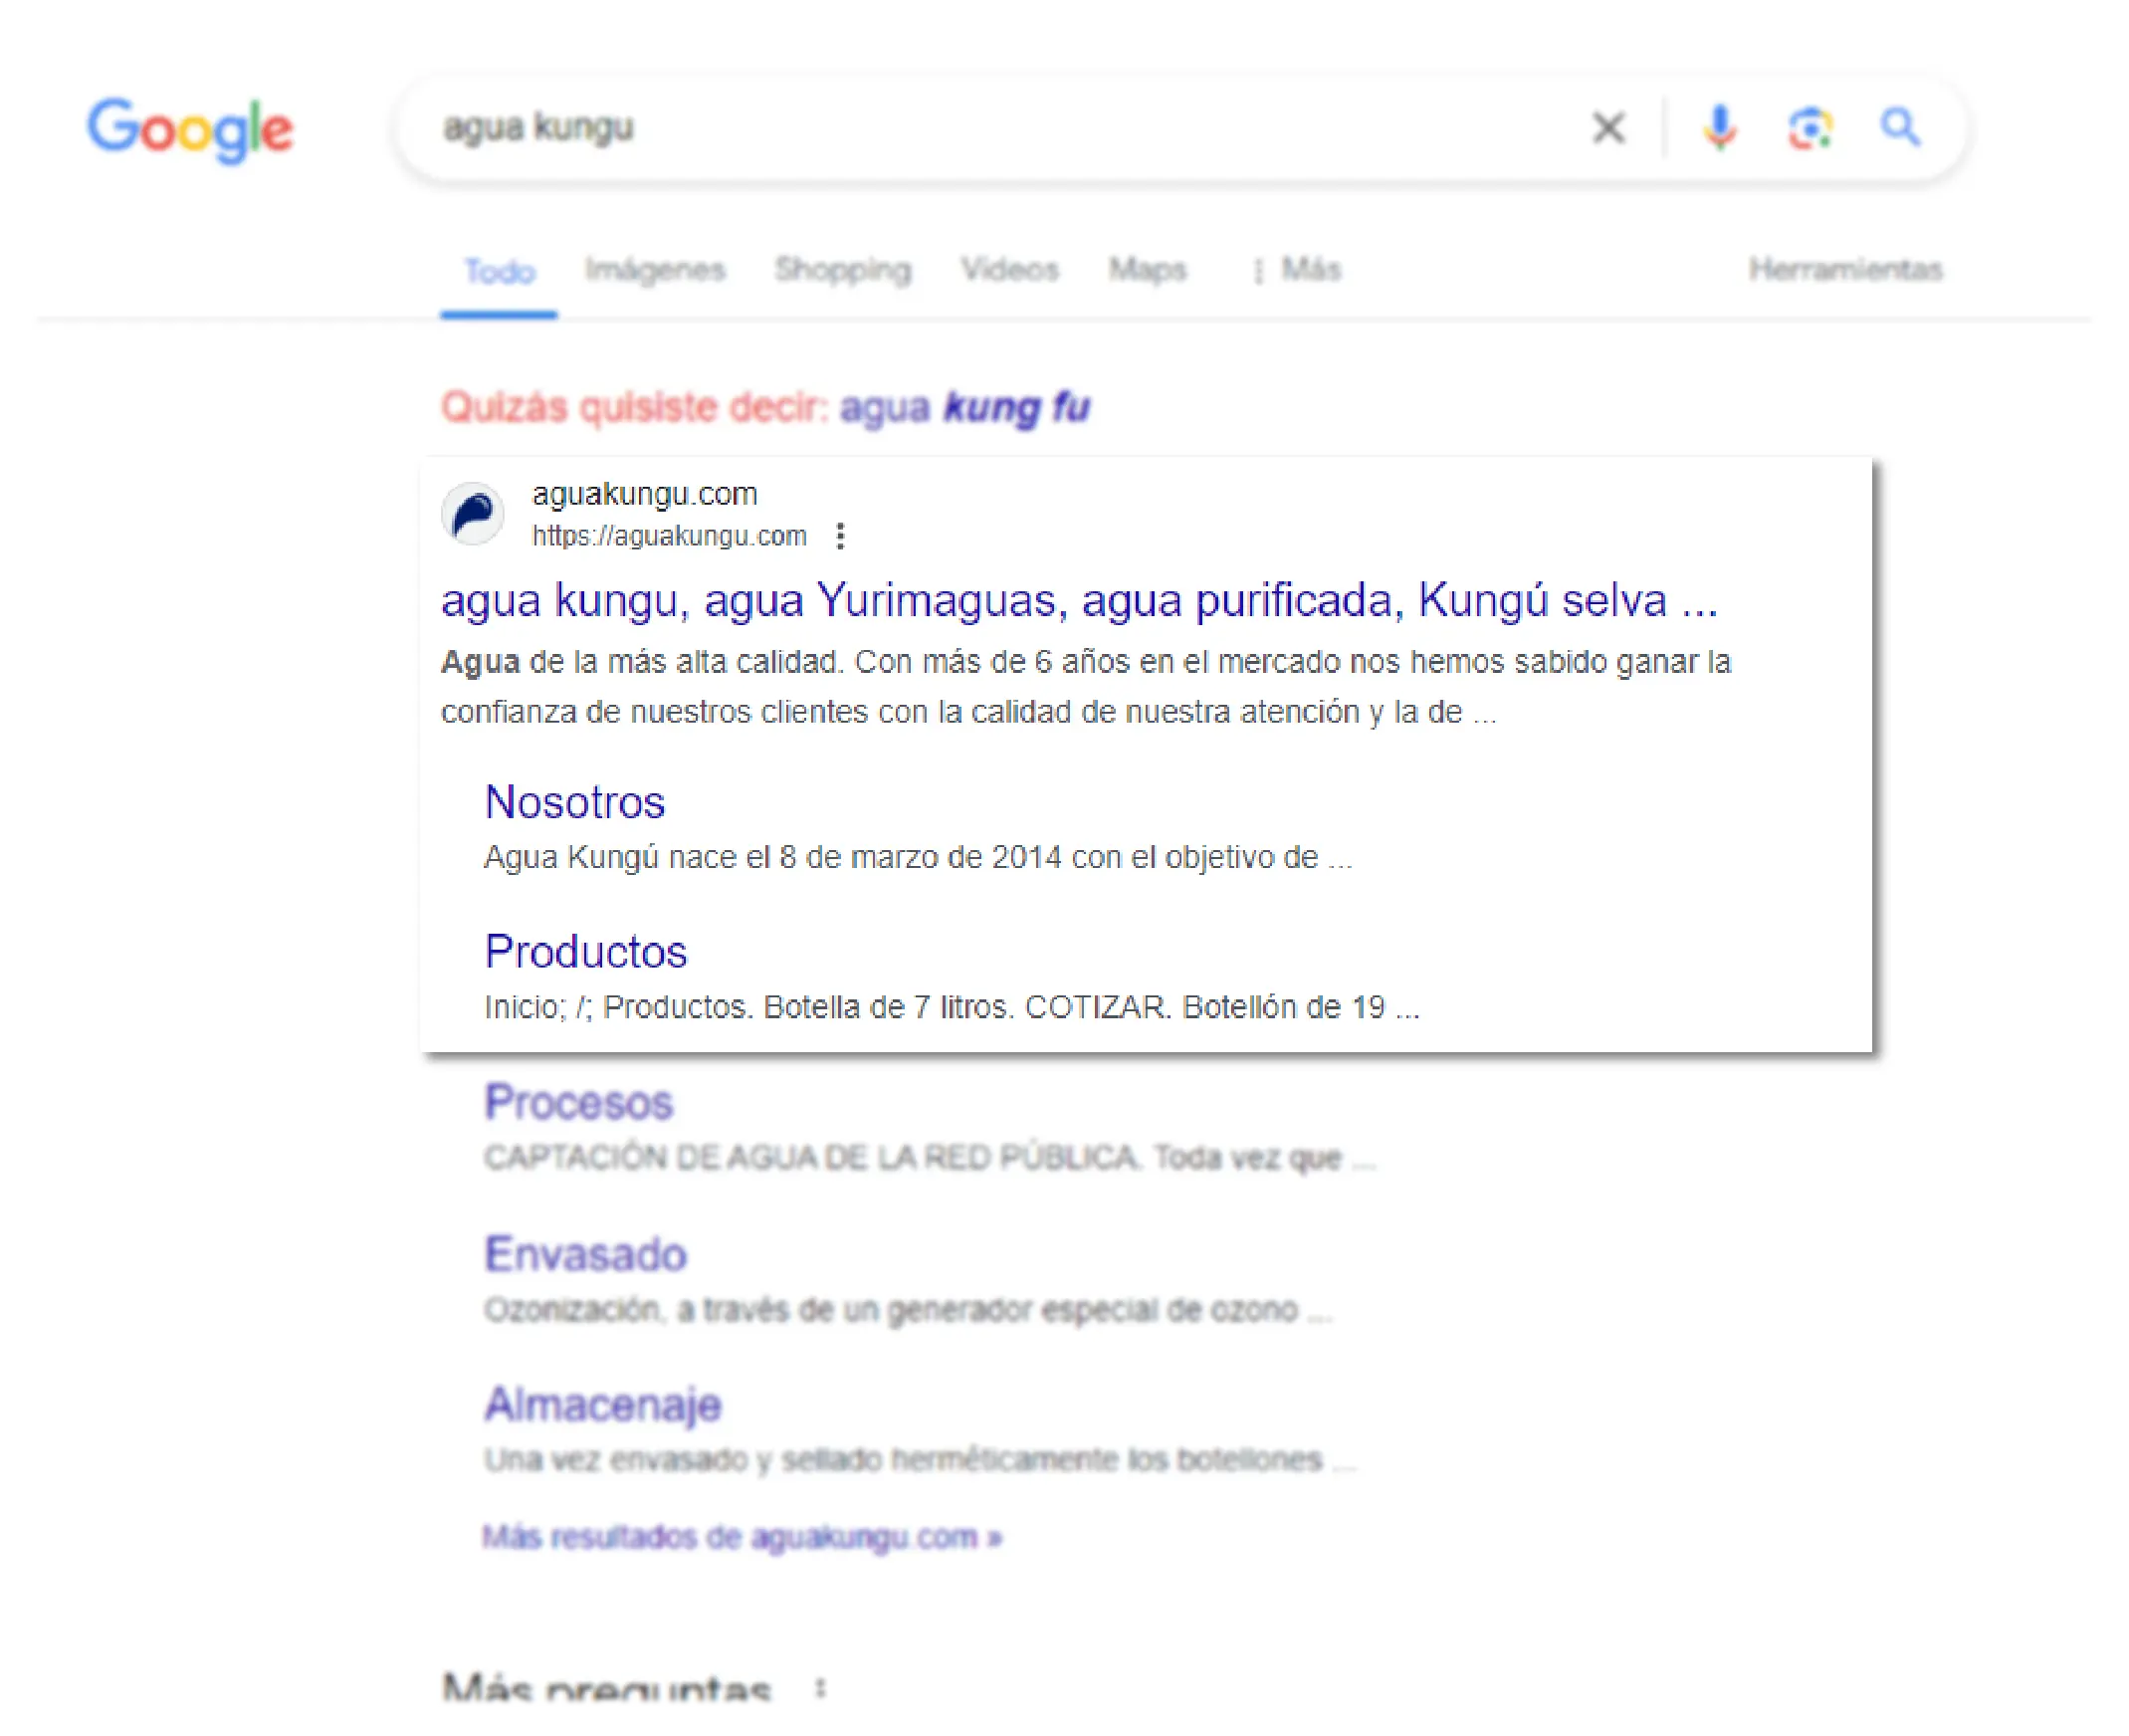Viewport: 2129px width, 1736px height.
Task: Open three-dot options next to Más preguntas
Action: 820,1688
